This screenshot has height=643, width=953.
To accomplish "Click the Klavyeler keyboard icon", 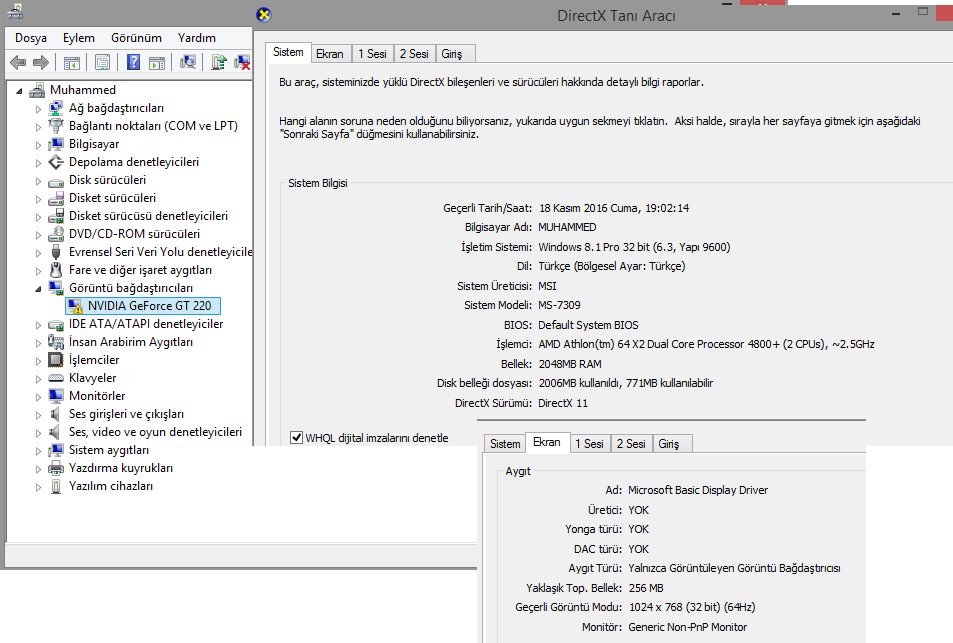I will pyautogui.click(x=56, y=378).
